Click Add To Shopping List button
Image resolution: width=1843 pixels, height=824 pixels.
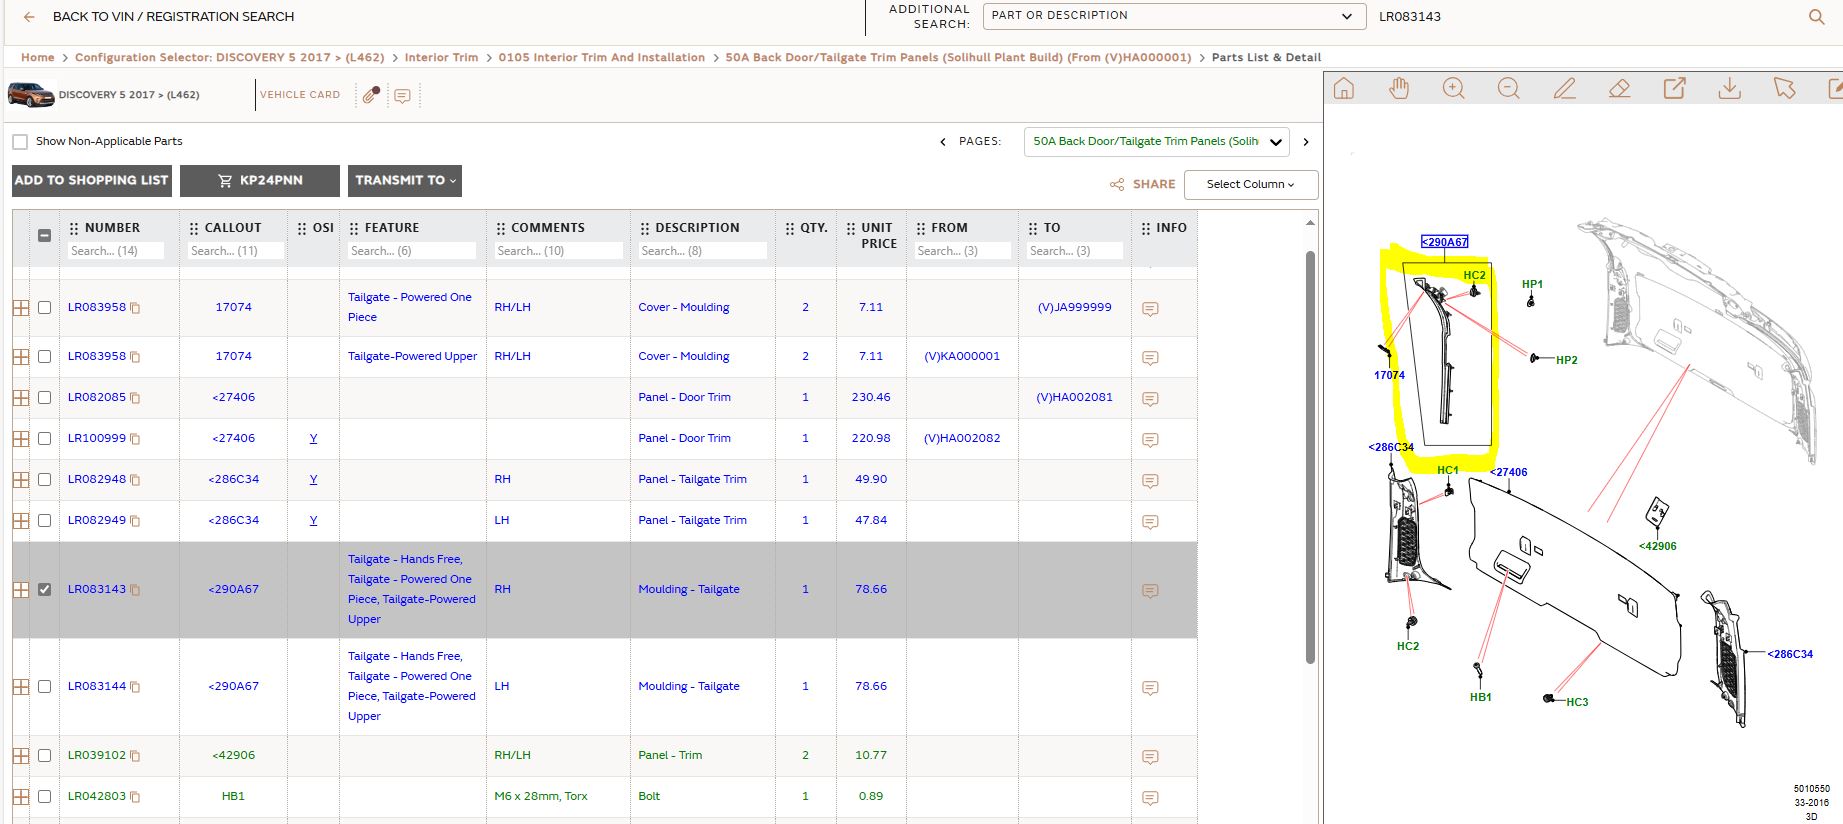click(x=92, y=181)
